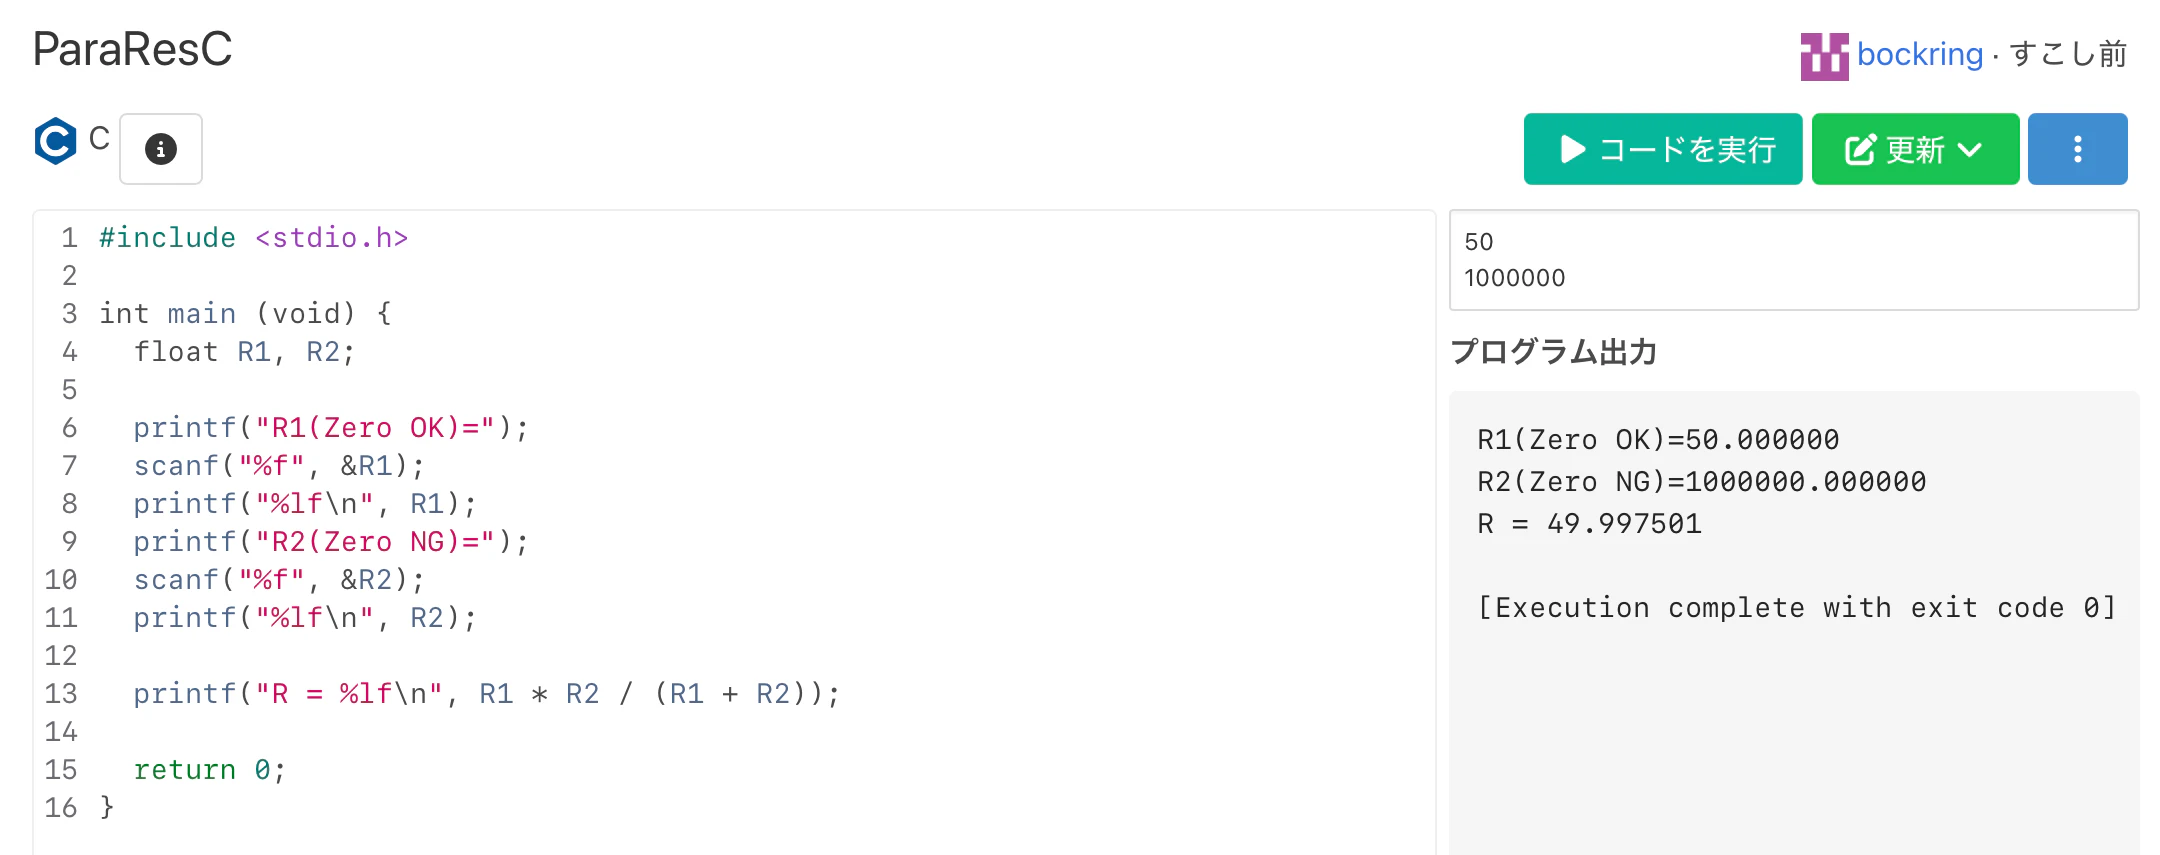Screen dimensions: 2160x855
Task: Click bockring's purple avatar icon
Action: point(1824,56)
